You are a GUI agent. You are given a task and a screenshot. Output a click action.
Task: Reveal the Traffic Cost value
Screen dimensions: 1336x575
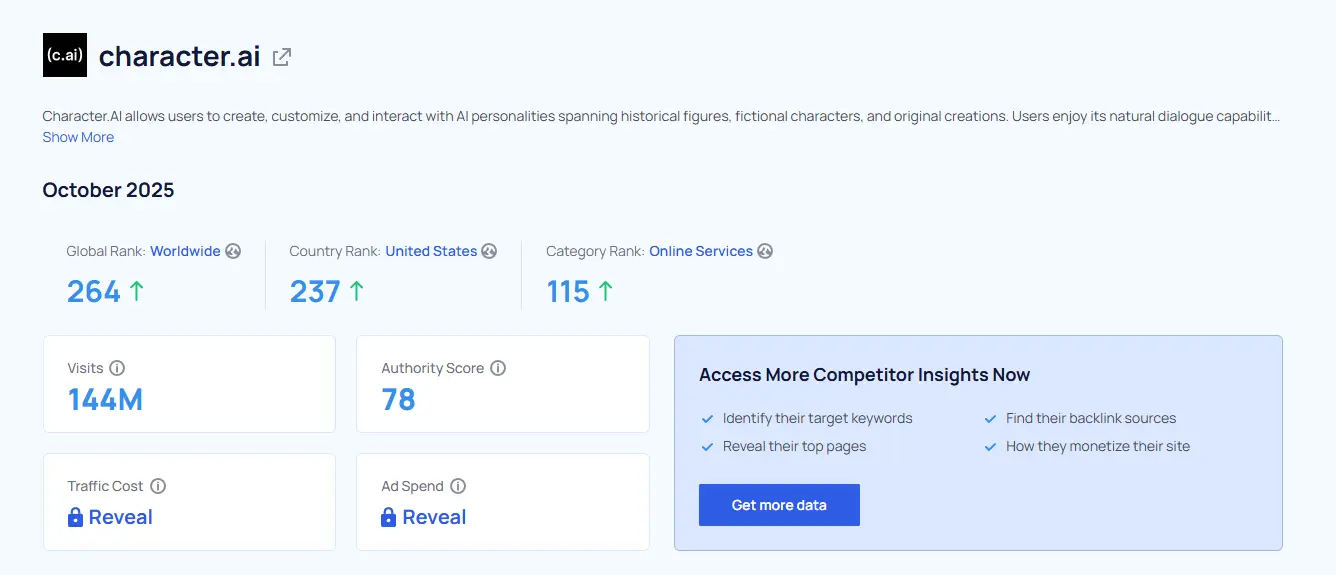[x=120, y=517]
